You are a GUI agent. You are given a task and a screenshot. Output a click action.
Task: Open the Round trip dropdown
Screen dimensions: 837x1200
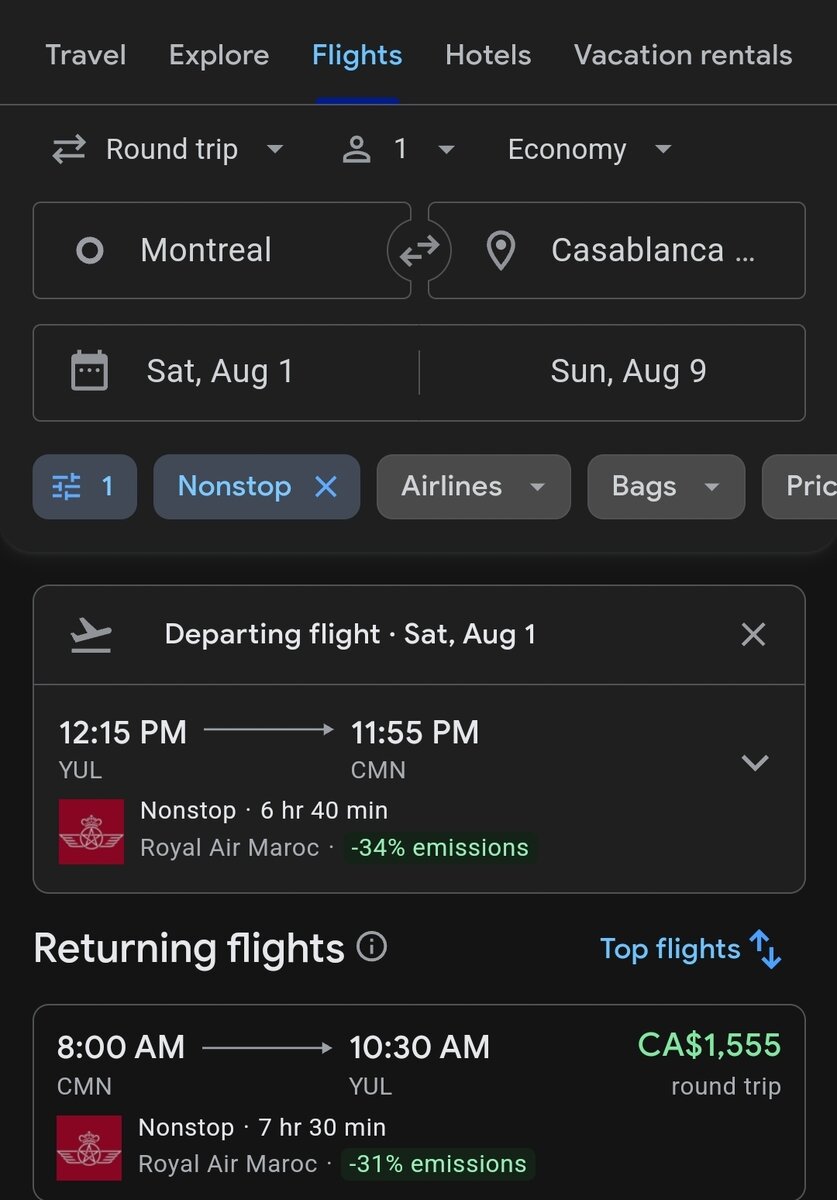(x=168, y=150)
